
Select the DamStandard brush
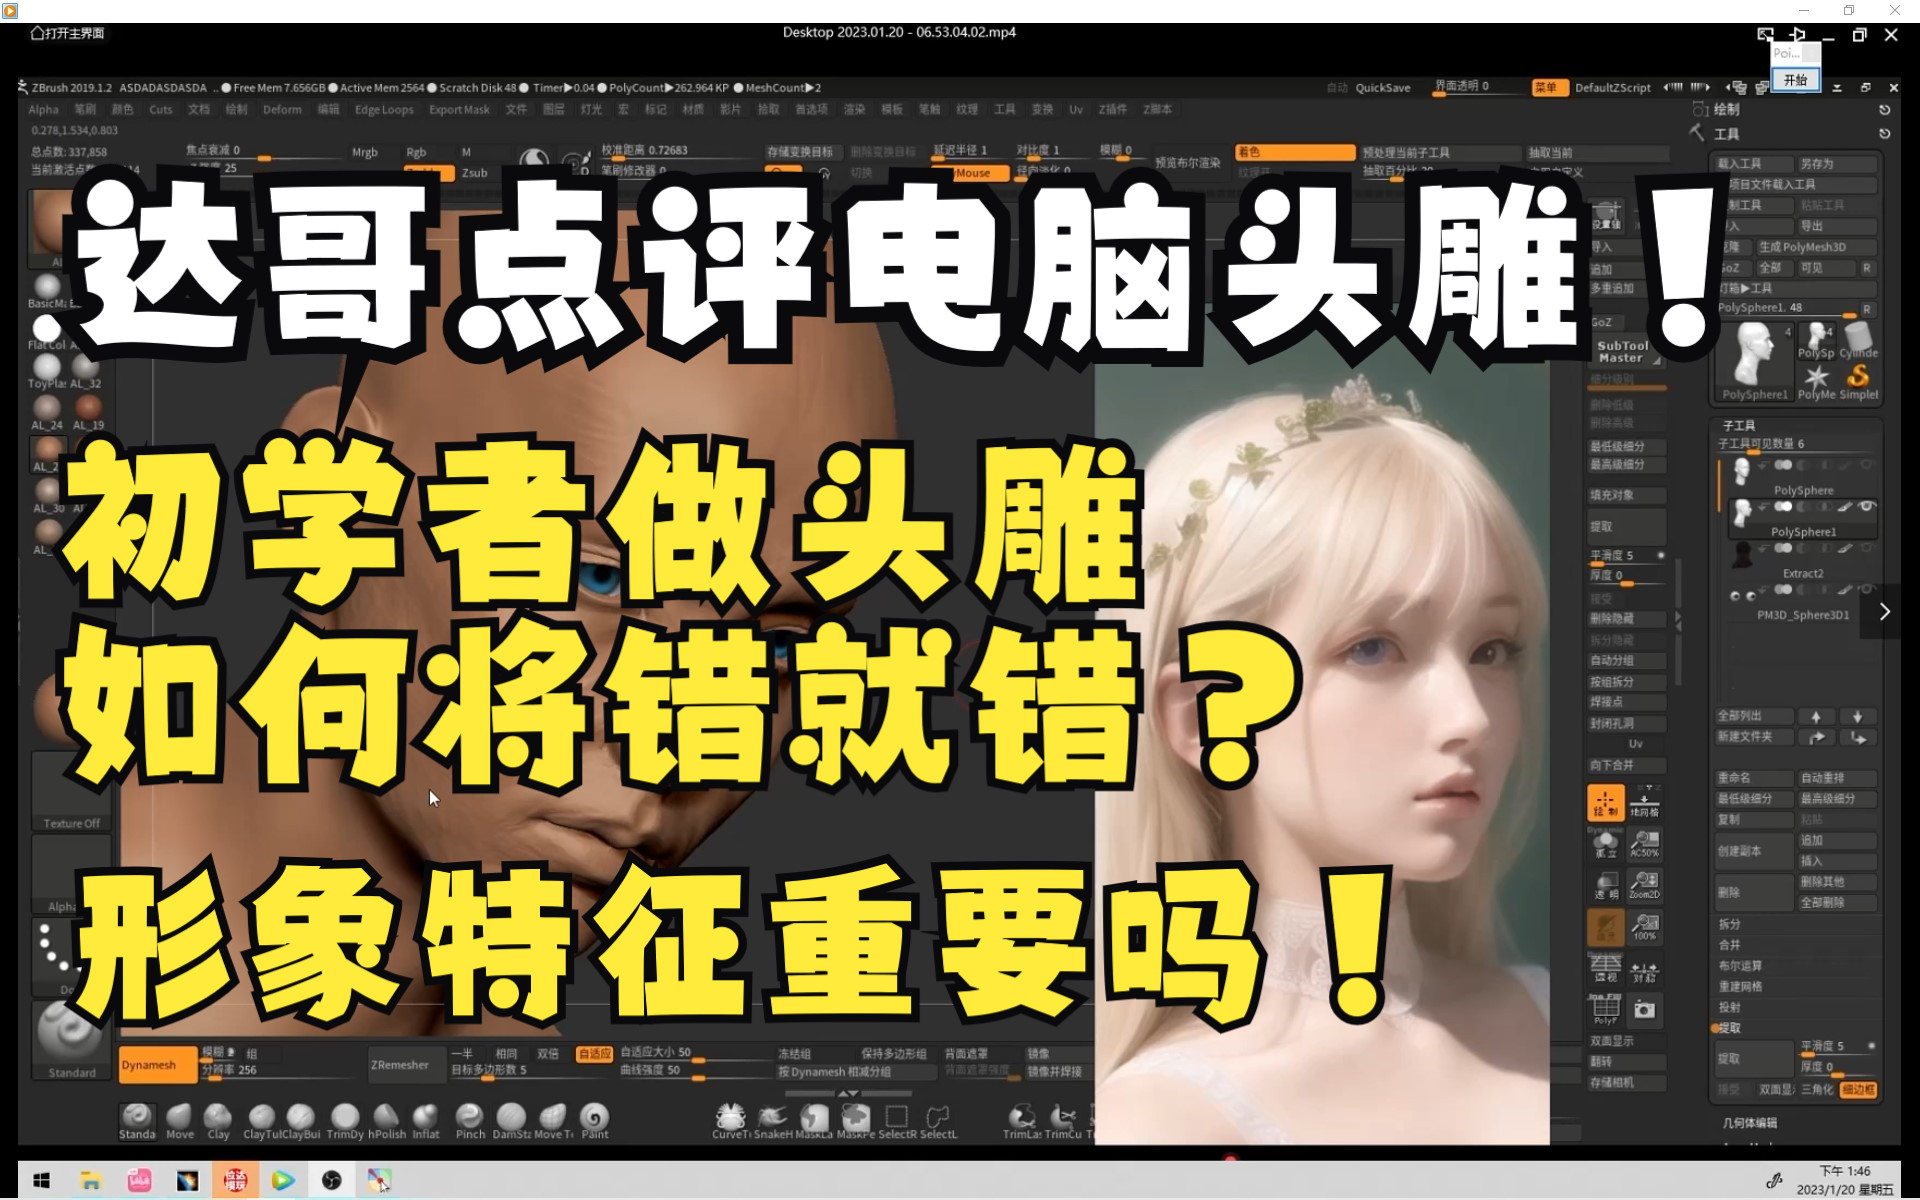(x=511, y=1120)
